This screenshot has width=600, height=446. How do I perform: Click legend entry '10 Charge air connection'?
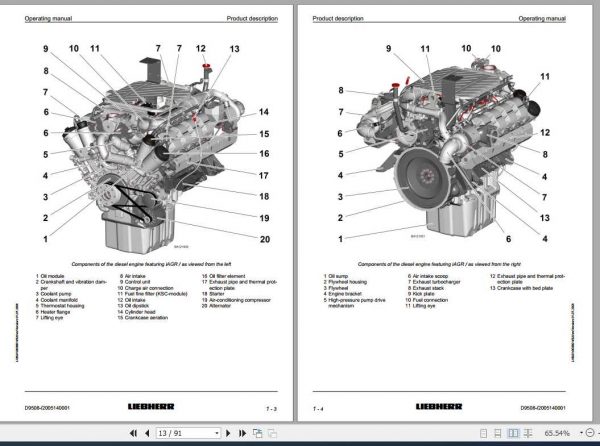(145, 288)
